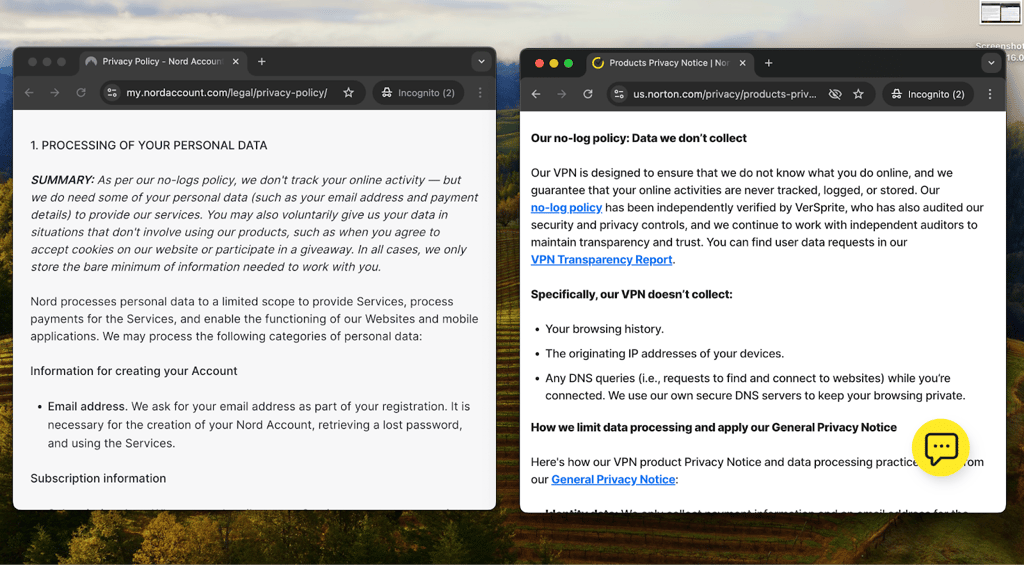This screenshot has height=565, width=1024.
Task: Click the my.nordaccount.com address bar
Action: click(227, 93)
